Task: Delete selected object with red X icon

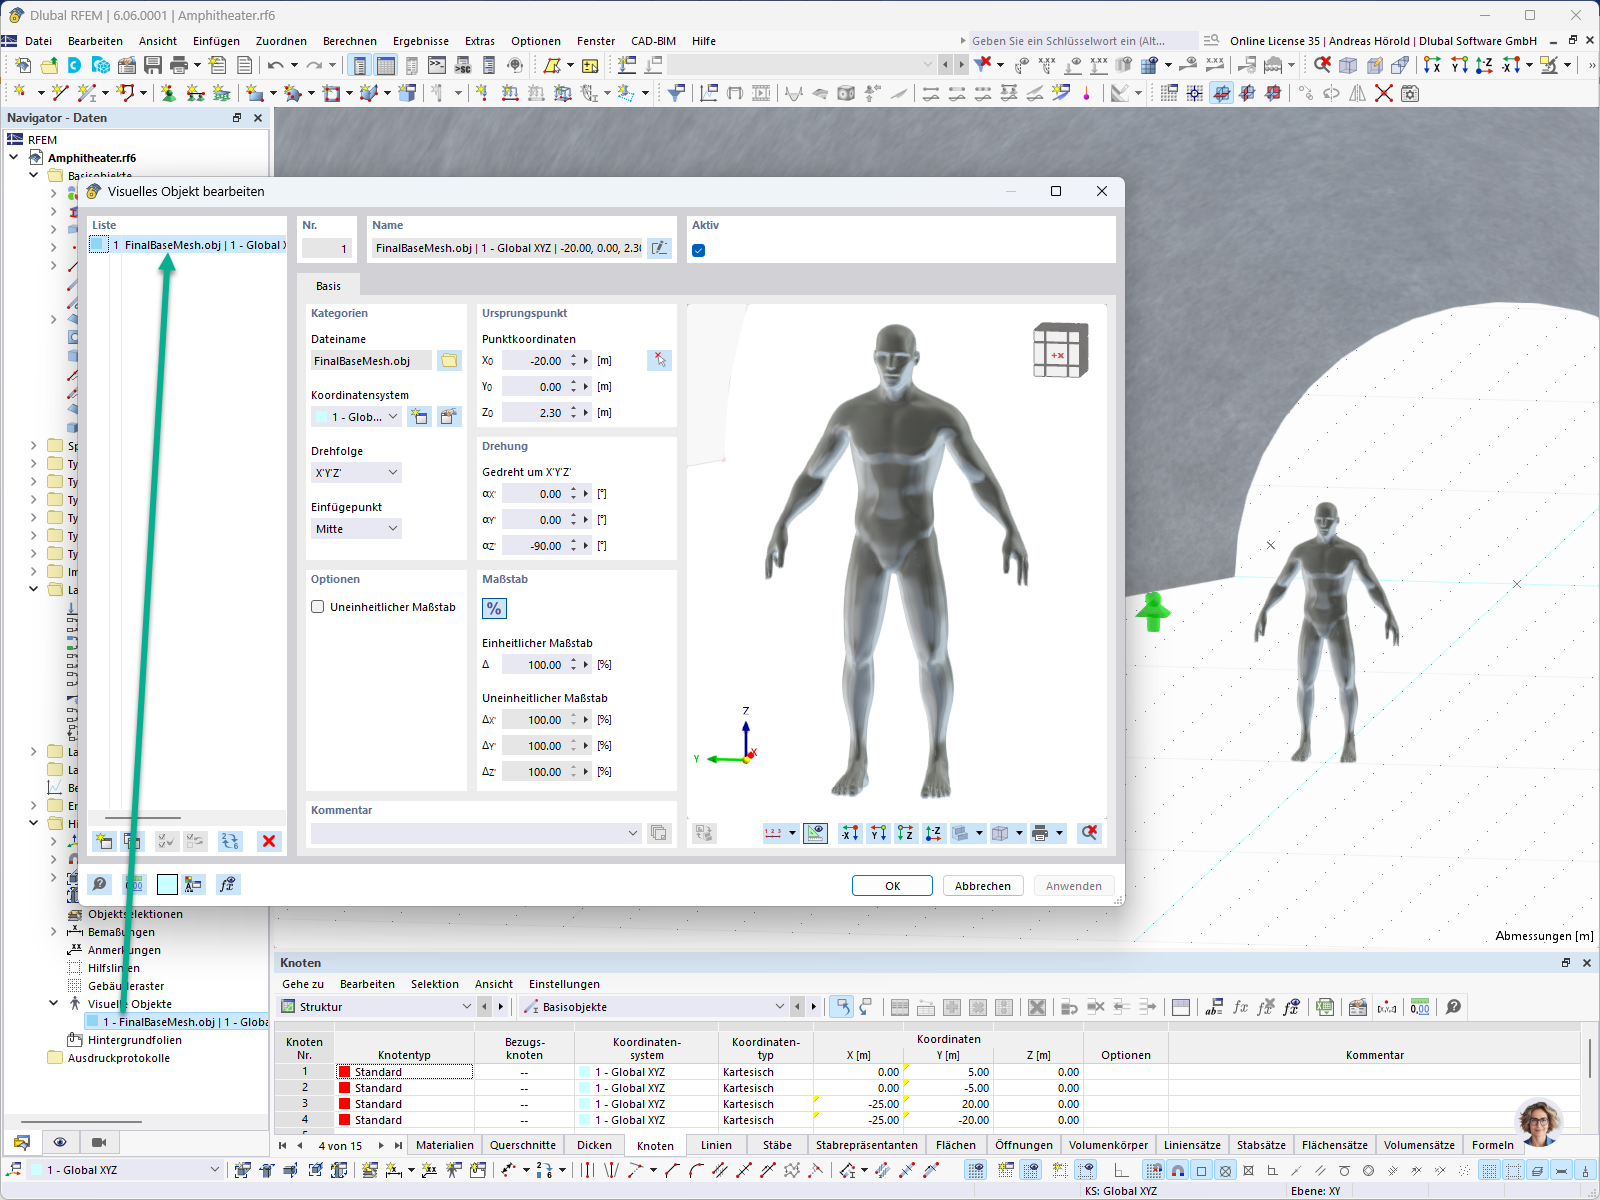Action: tap(269, 841)
